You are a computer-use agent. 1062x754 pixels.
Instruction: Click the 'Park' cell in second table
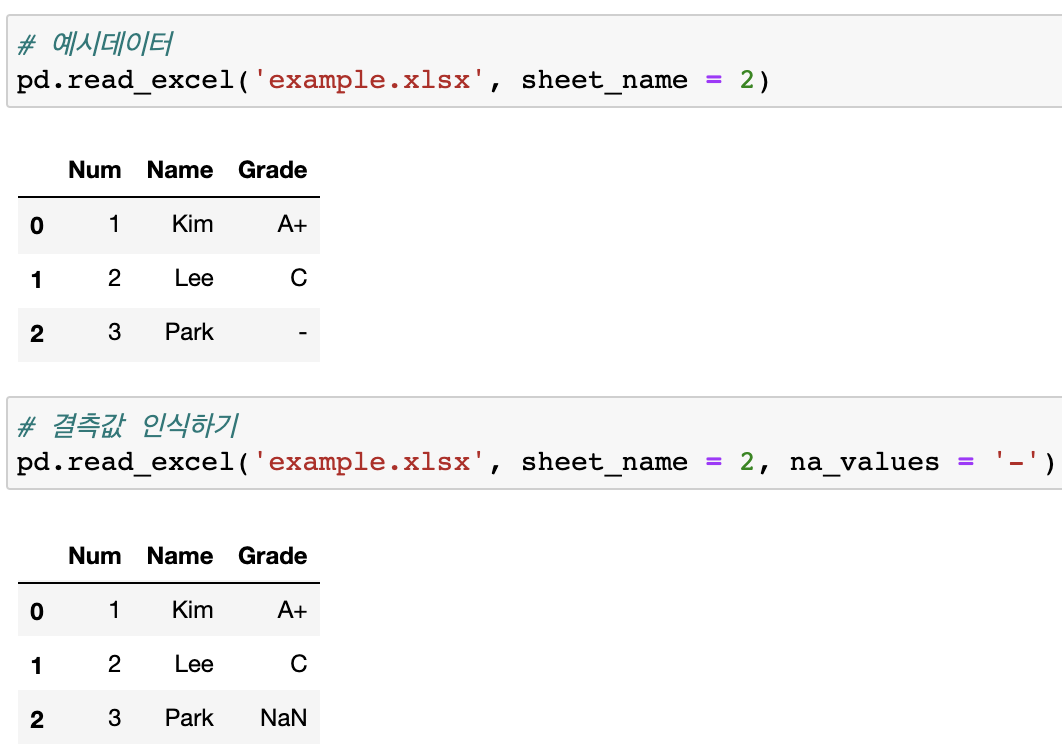(188, 718)
